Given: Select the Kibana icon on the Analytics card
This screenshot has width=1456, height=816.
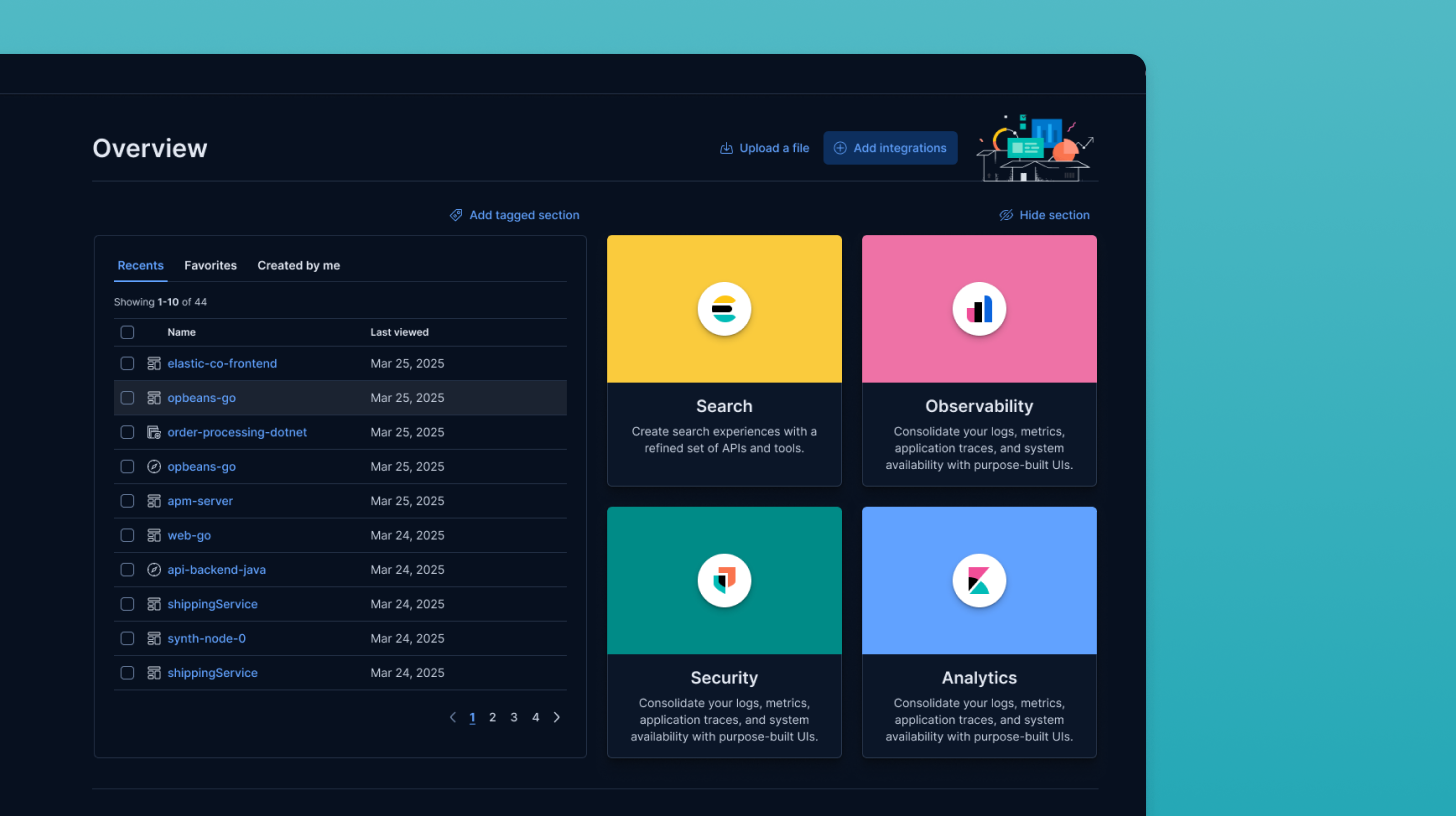Looking at the screenshot, I should [978, 580].
